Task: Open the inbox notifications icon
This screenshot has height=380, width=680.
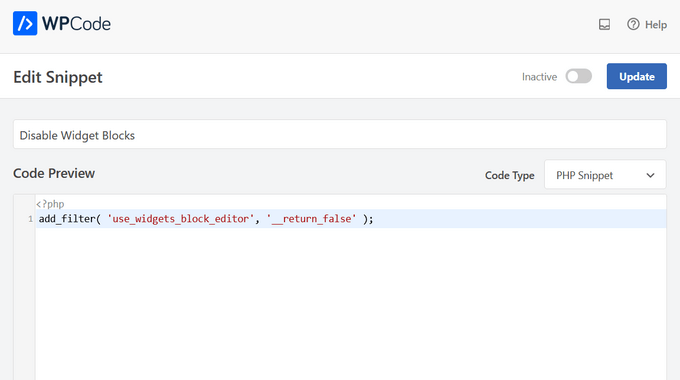Action: coord(604,24)
